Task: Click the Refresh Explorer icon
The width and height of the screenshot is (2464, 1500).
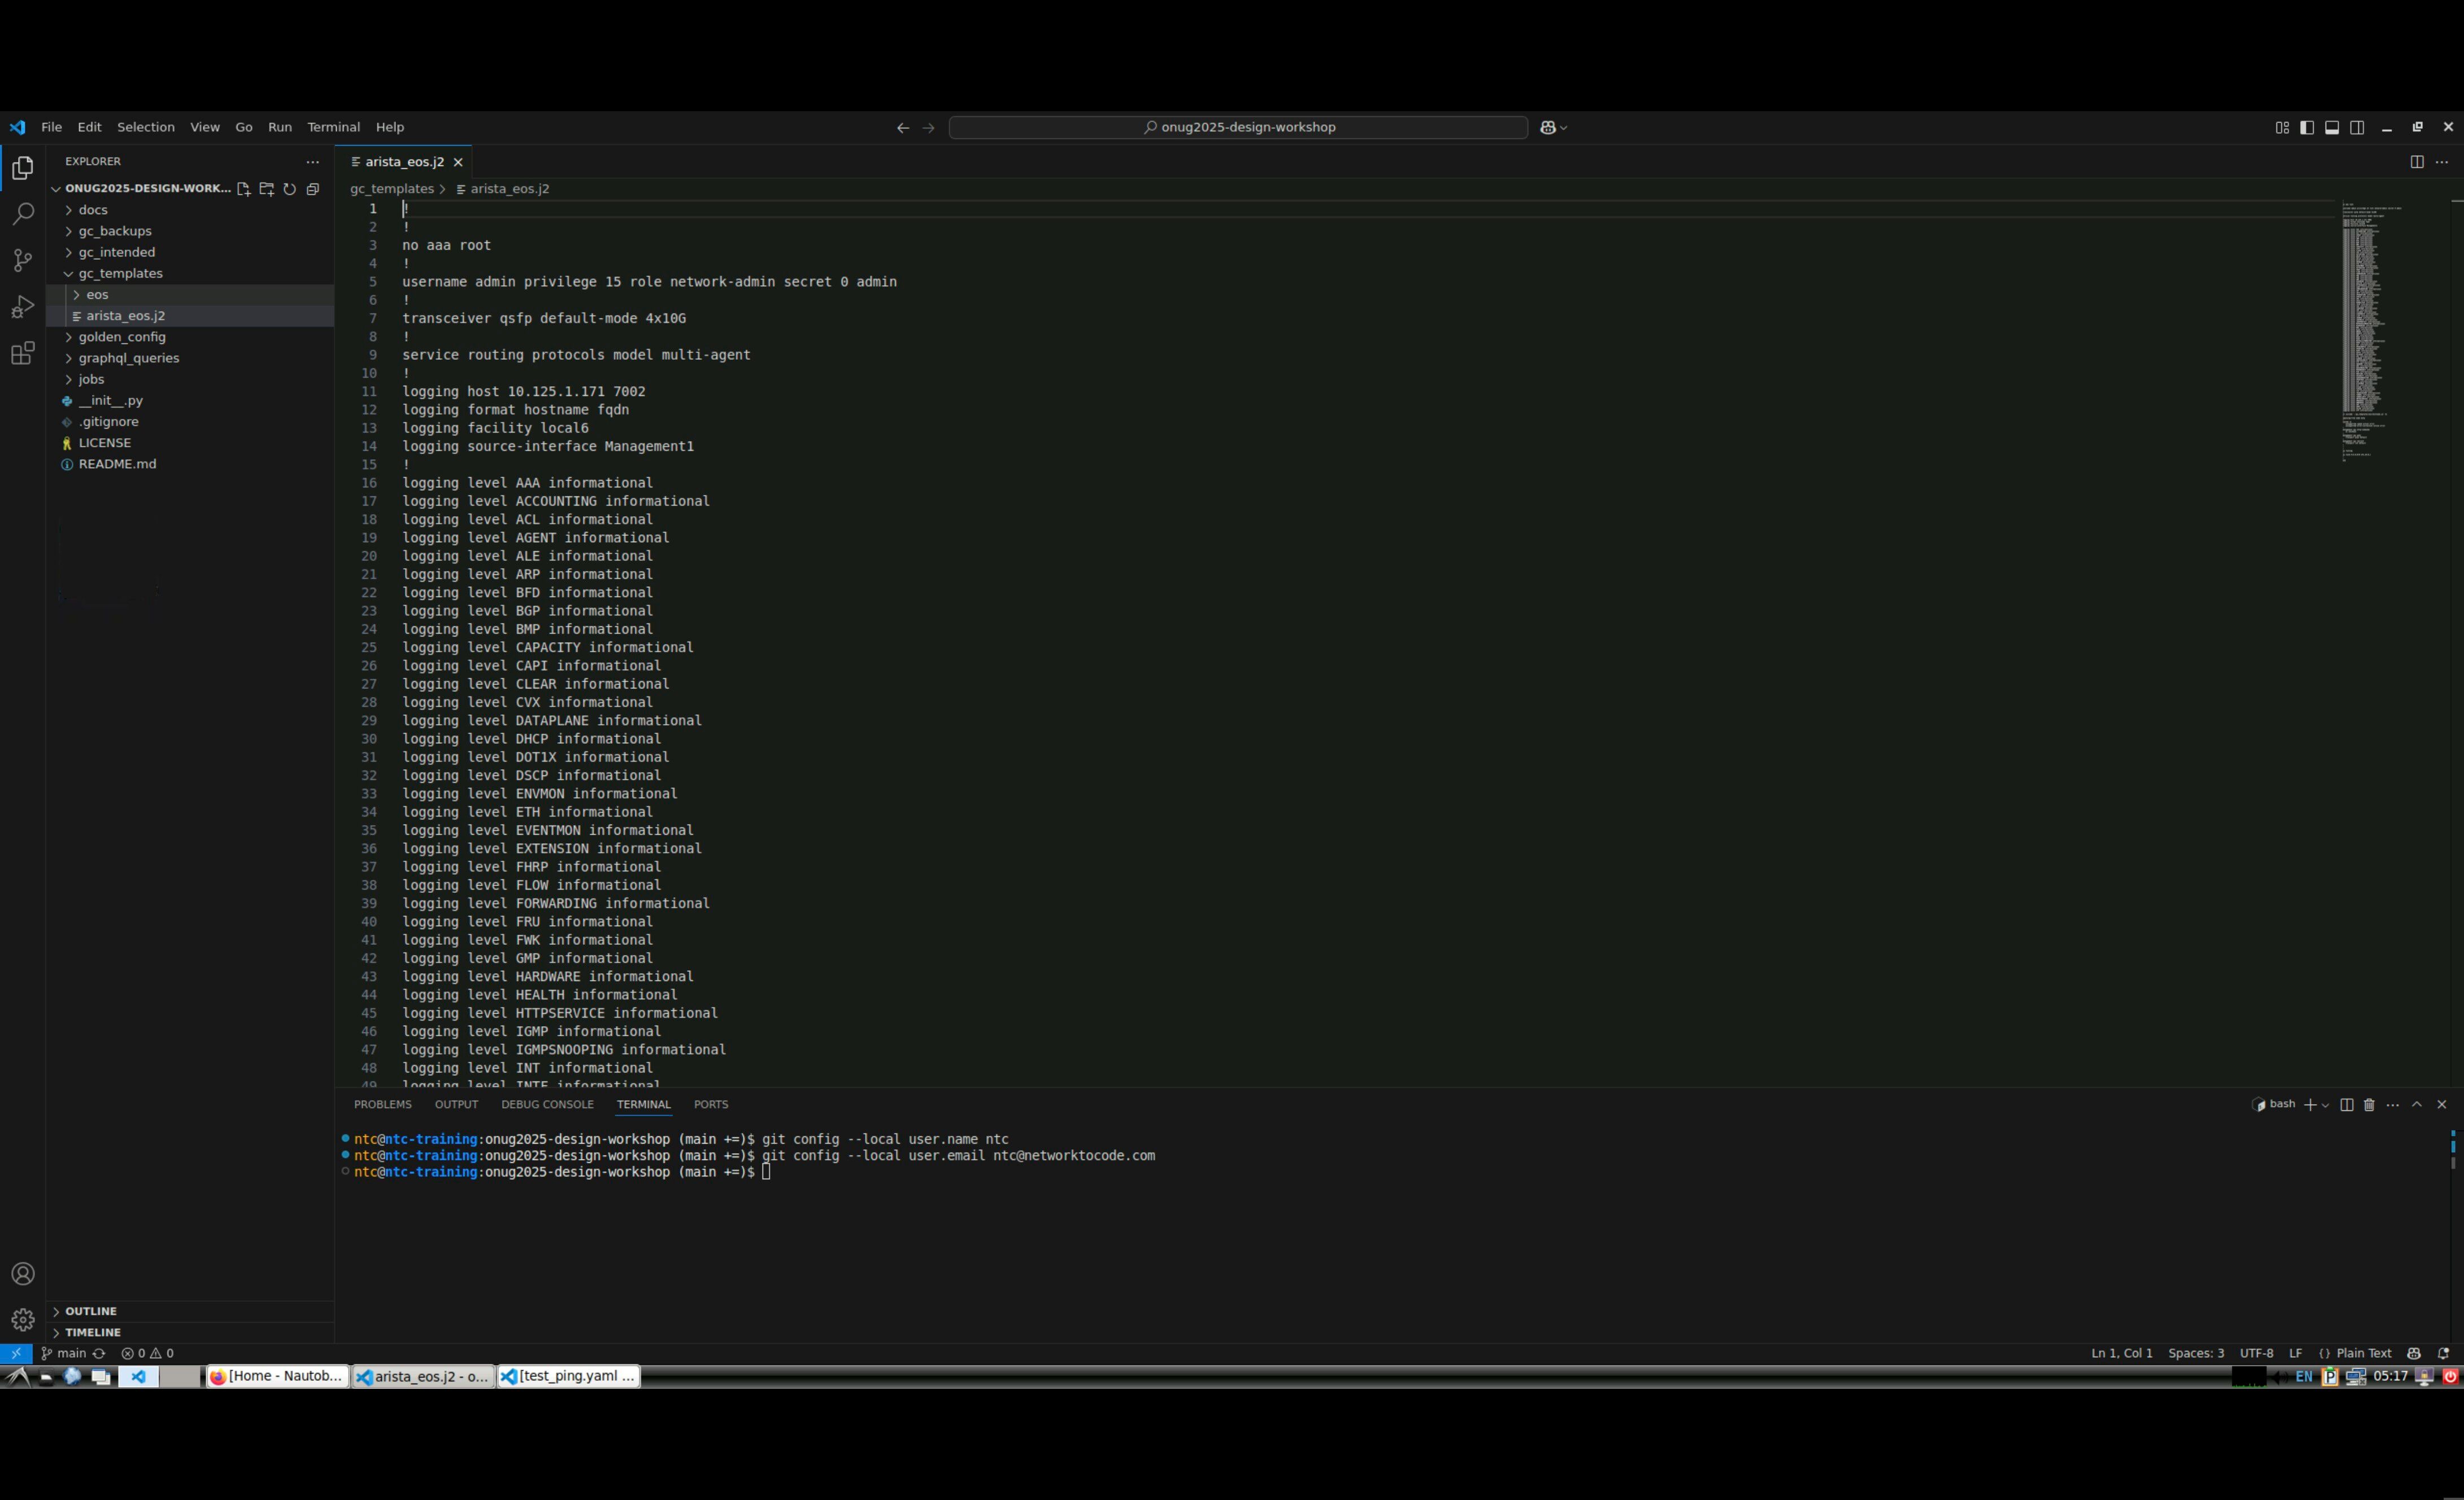Action: 289,189
